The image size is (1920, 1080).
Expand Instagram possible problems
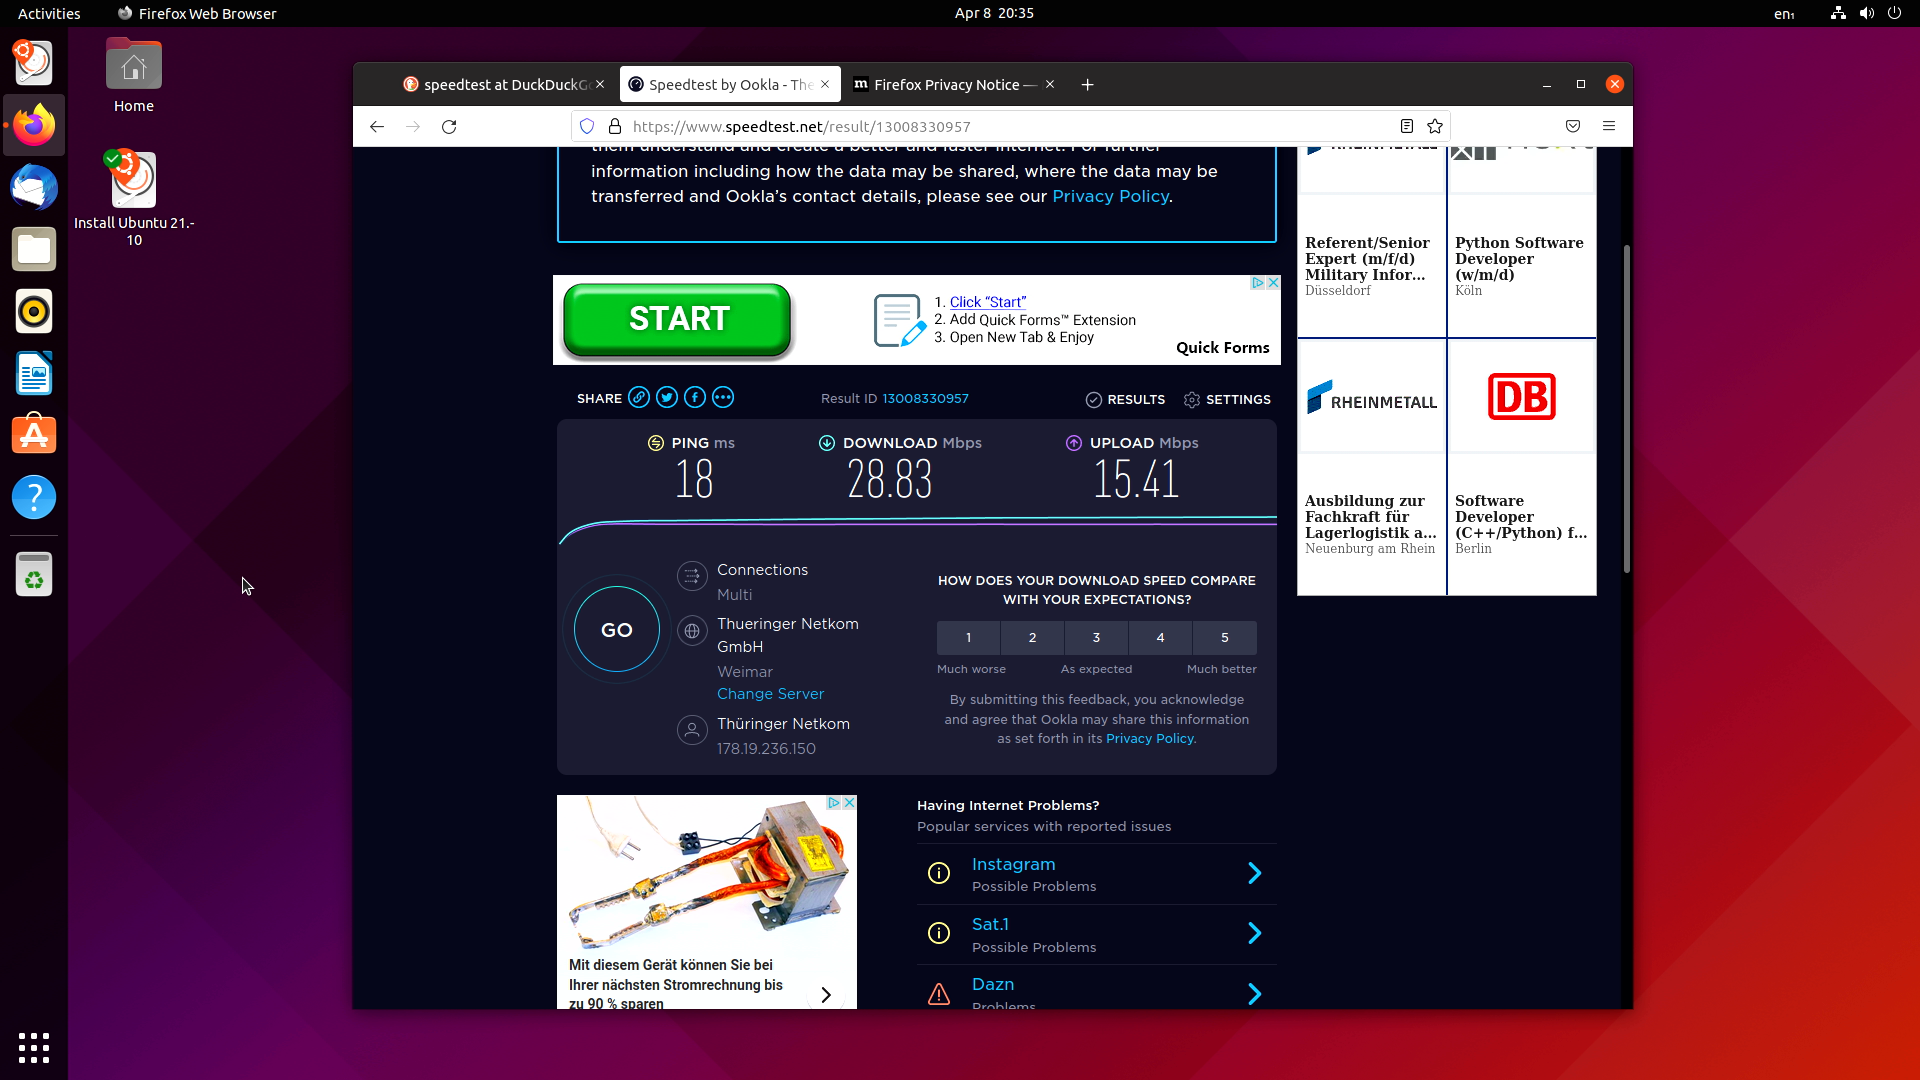(x=1254, y=873)
